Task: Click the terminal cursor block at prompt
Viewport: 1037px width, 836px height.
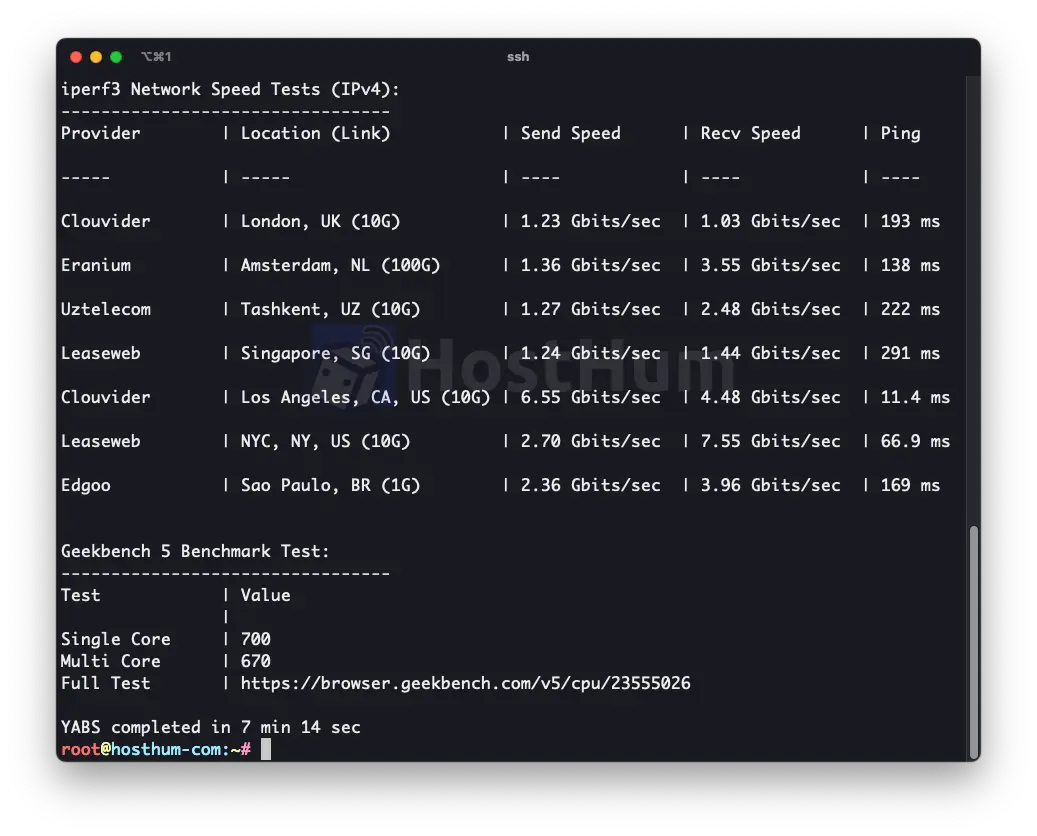Action: coord(266,749)
